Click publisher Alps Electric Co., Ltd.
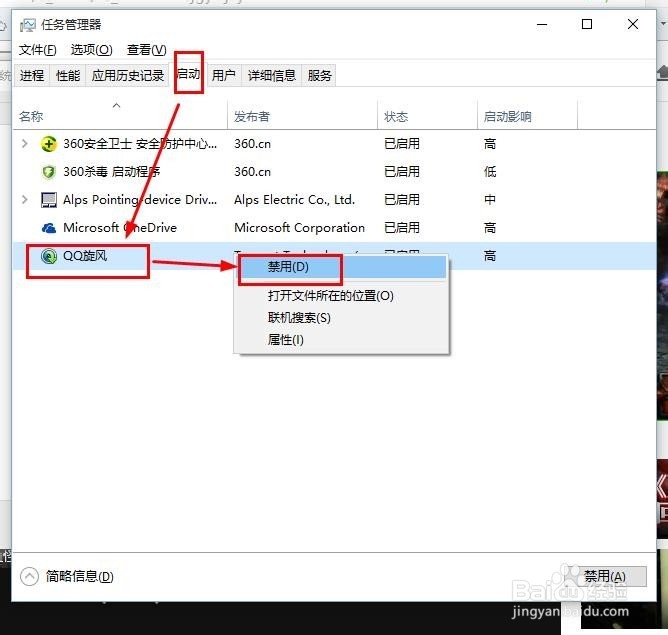This screenshot has width=668, height=635. 294,200
